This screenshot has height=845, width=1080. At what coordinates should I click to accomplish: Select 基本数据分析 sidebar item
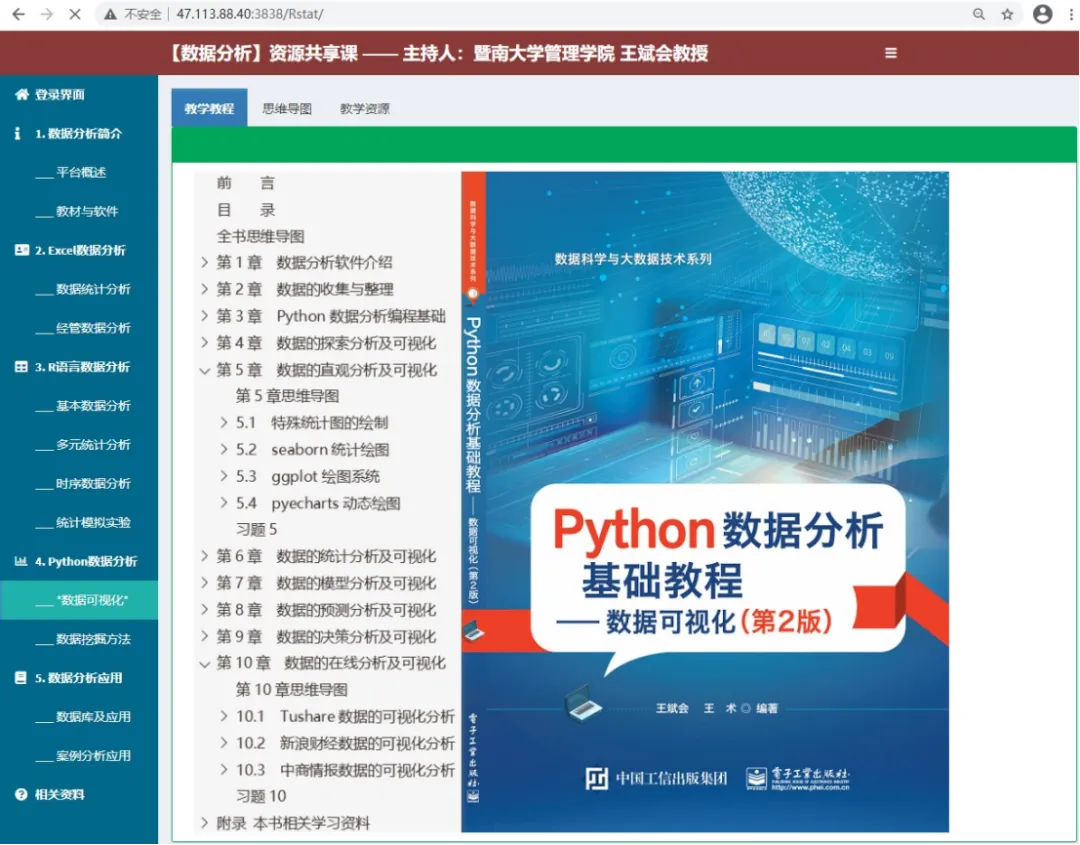coord(79,406)
